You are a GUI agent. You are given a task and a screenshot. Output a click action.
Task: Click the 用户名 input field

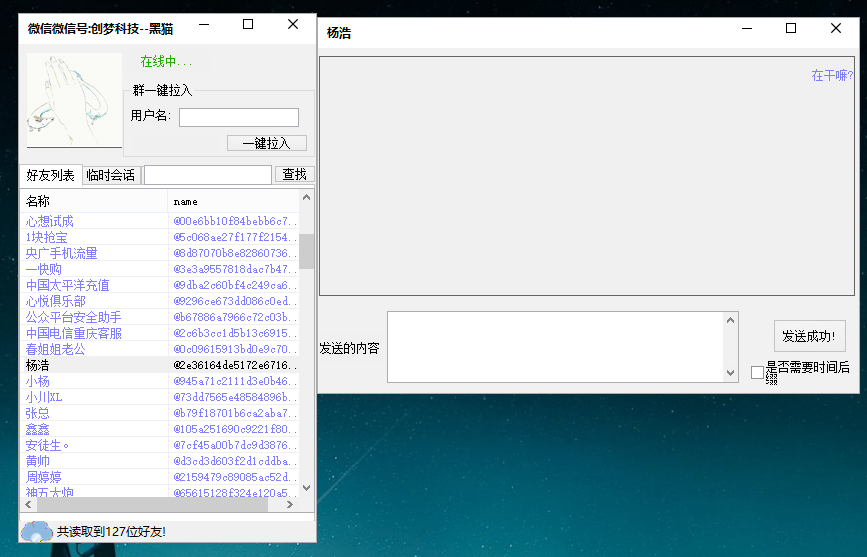pos(238,117)
